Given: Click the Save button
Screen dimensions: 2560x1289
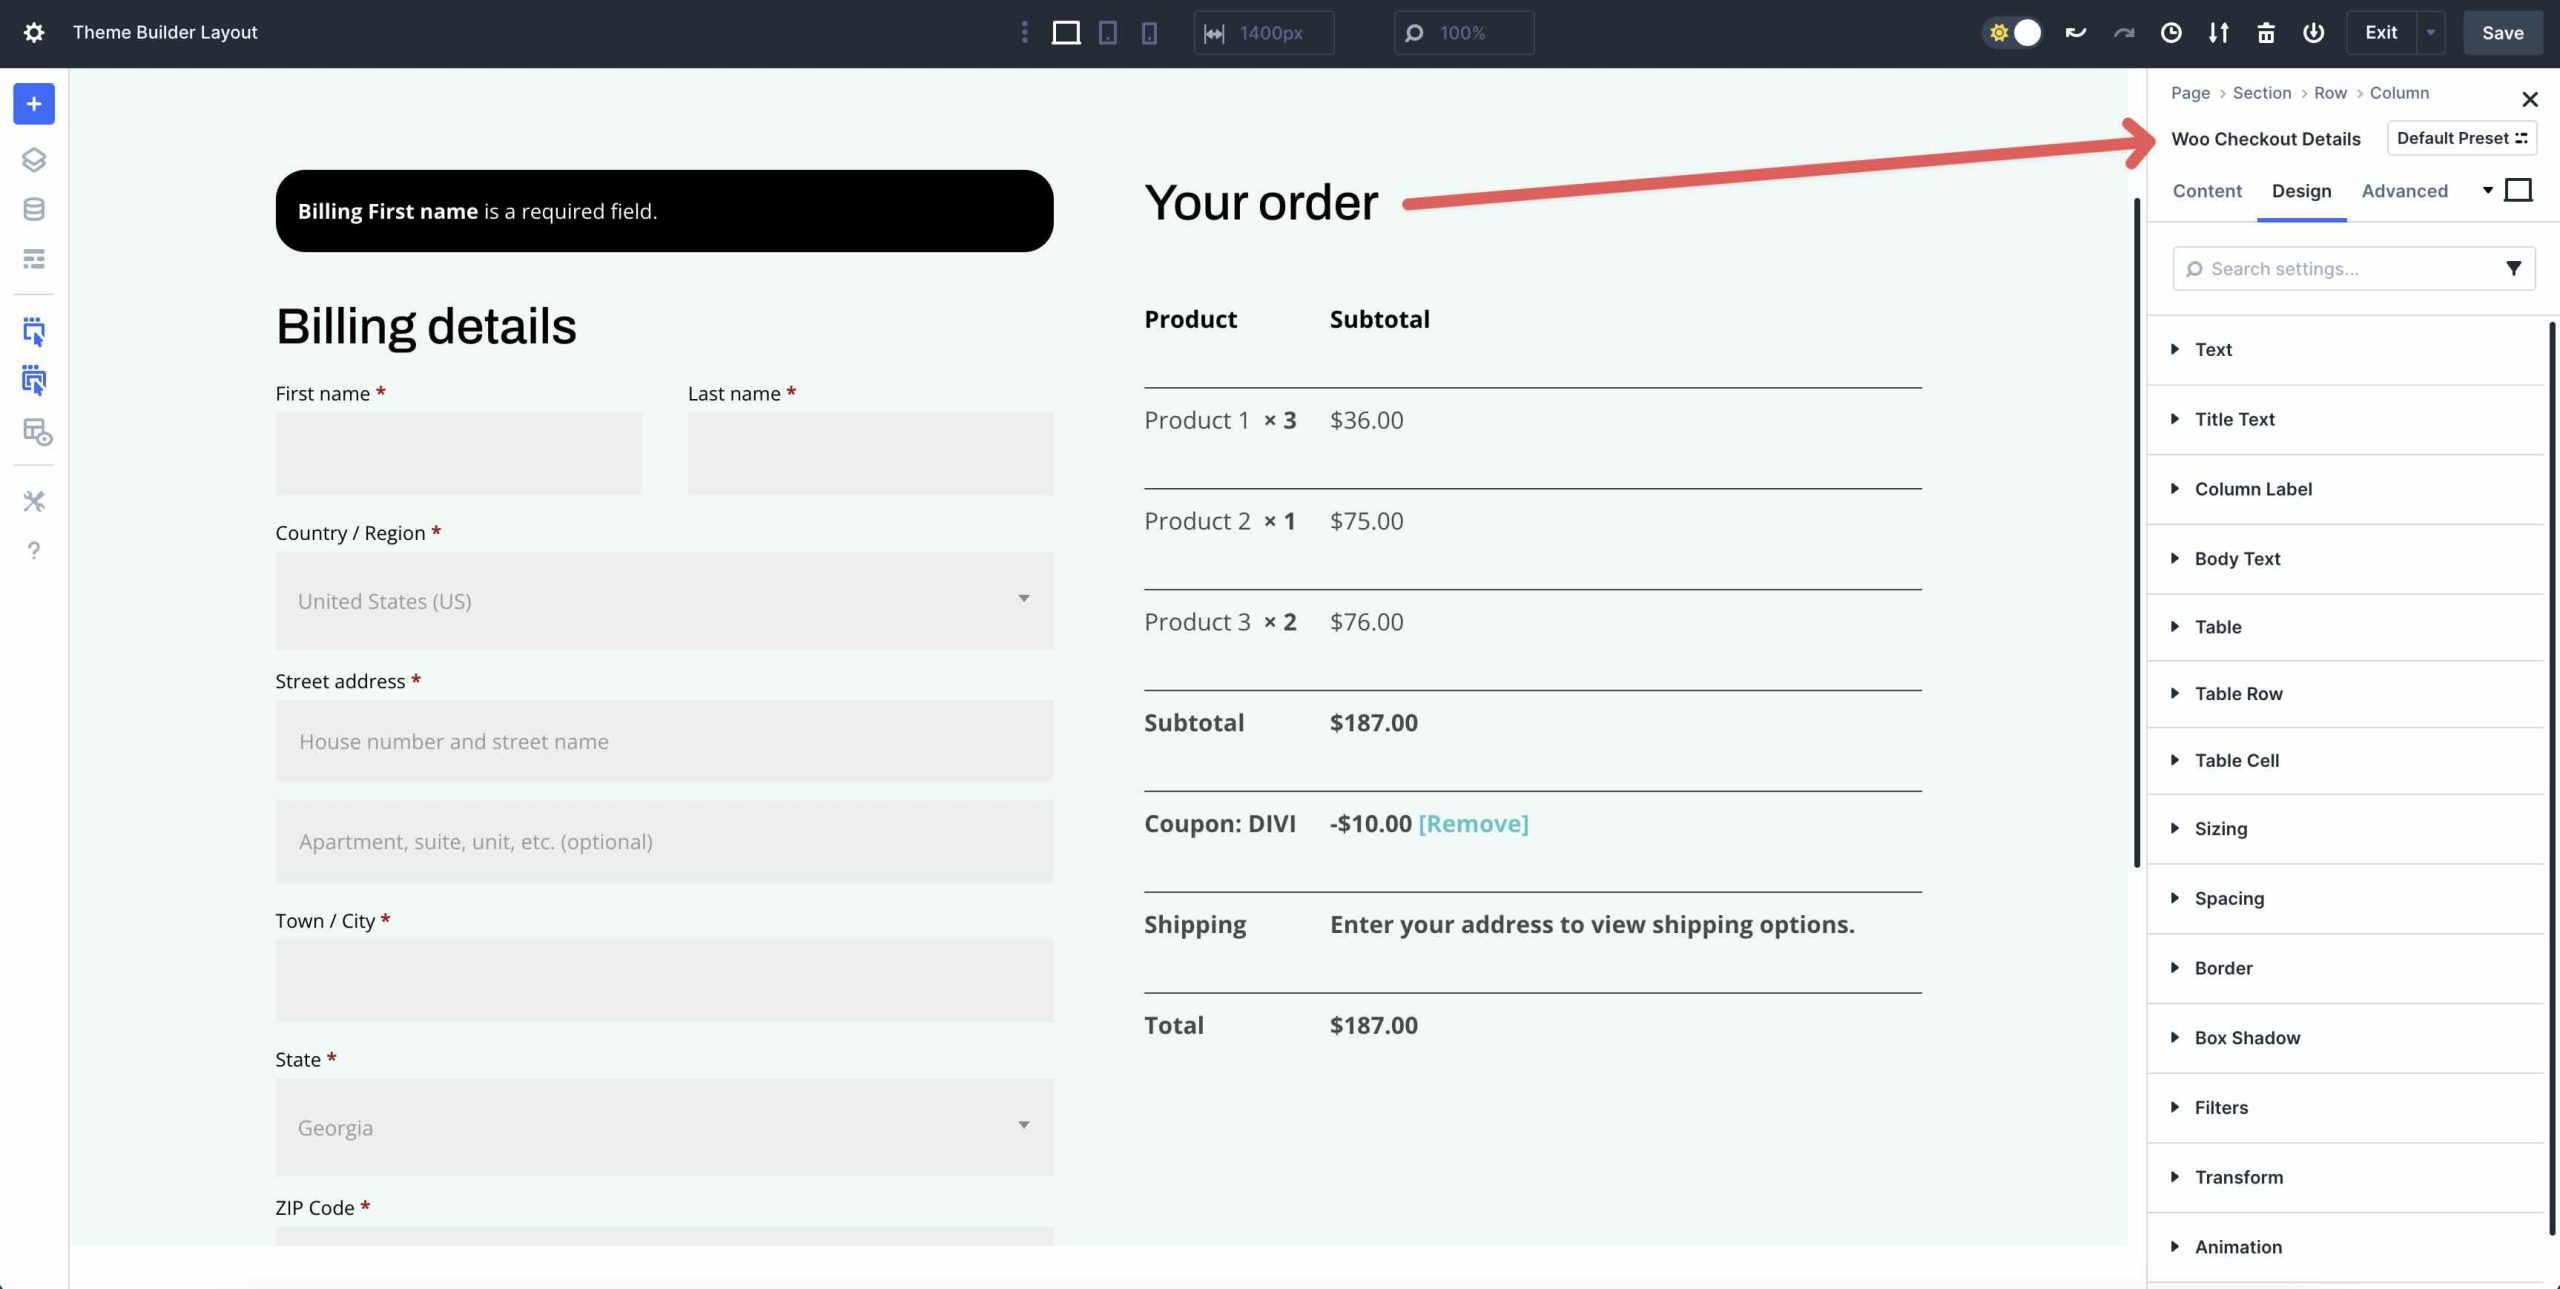Looking at the screenshot, I should (2502, 32).
